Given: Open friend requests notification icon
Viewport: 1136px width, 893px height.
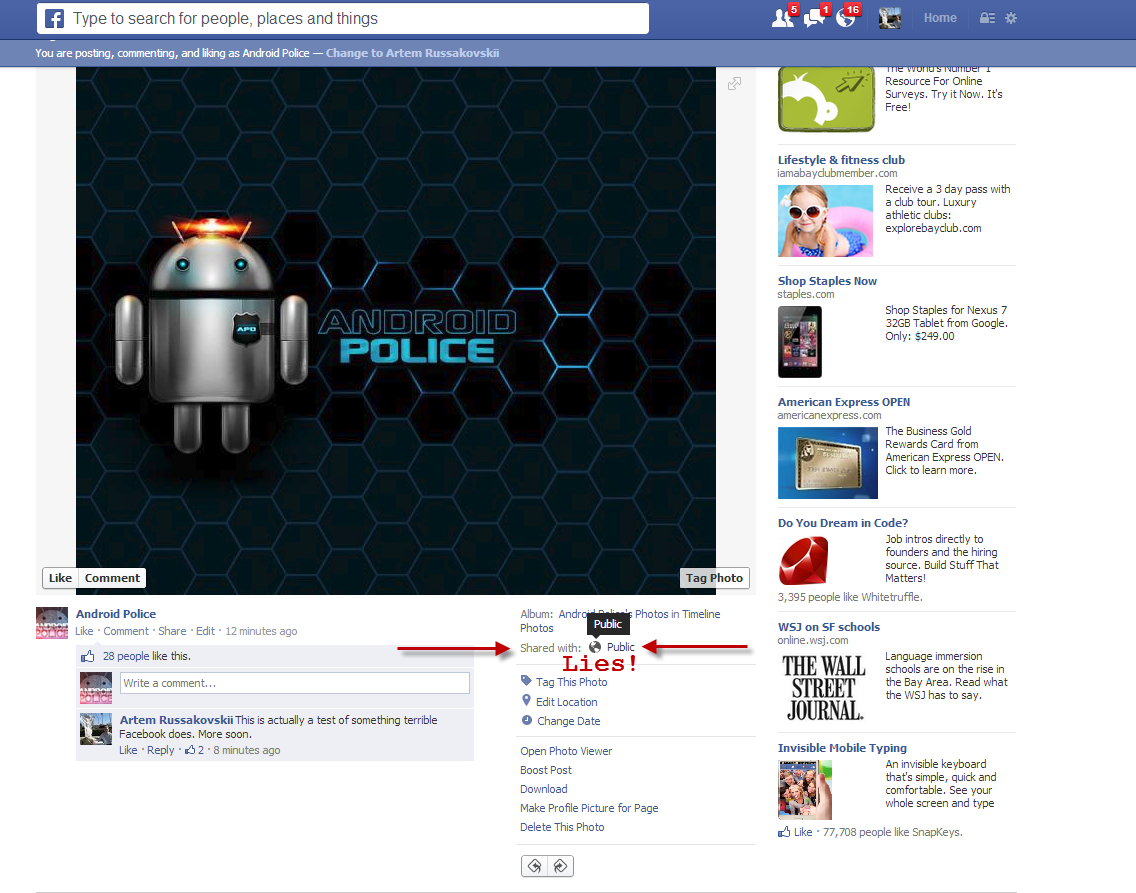Looking at the screenshot, I should point(783,17).
